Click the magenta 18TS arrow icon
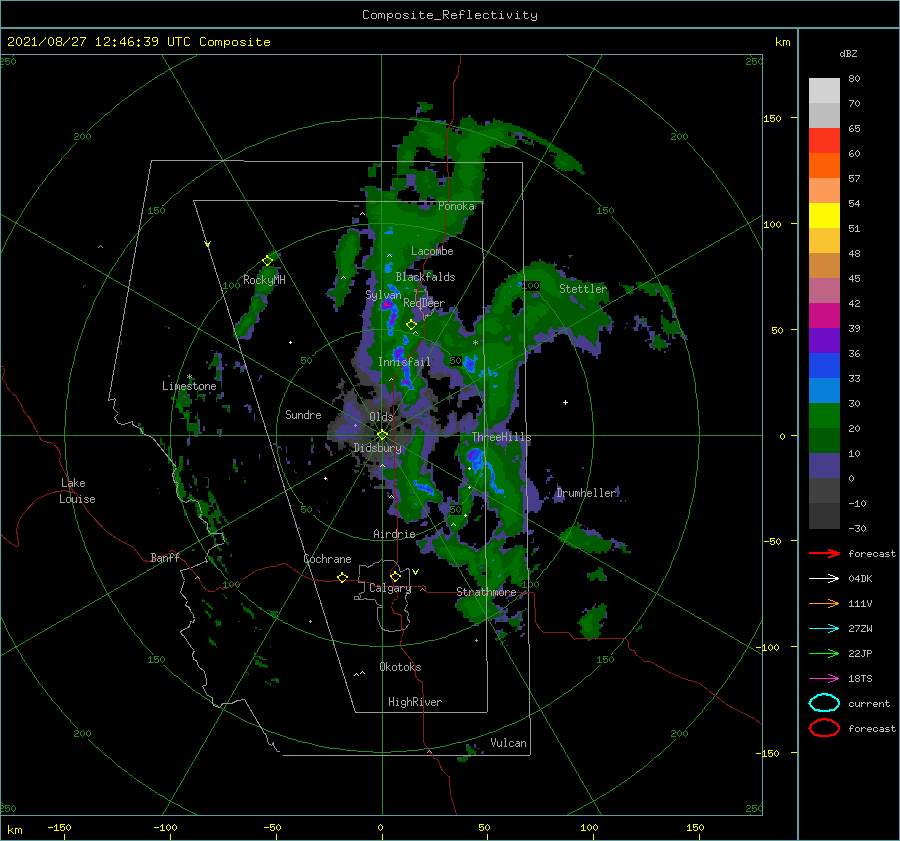900x841 pixels. point(824,678)
